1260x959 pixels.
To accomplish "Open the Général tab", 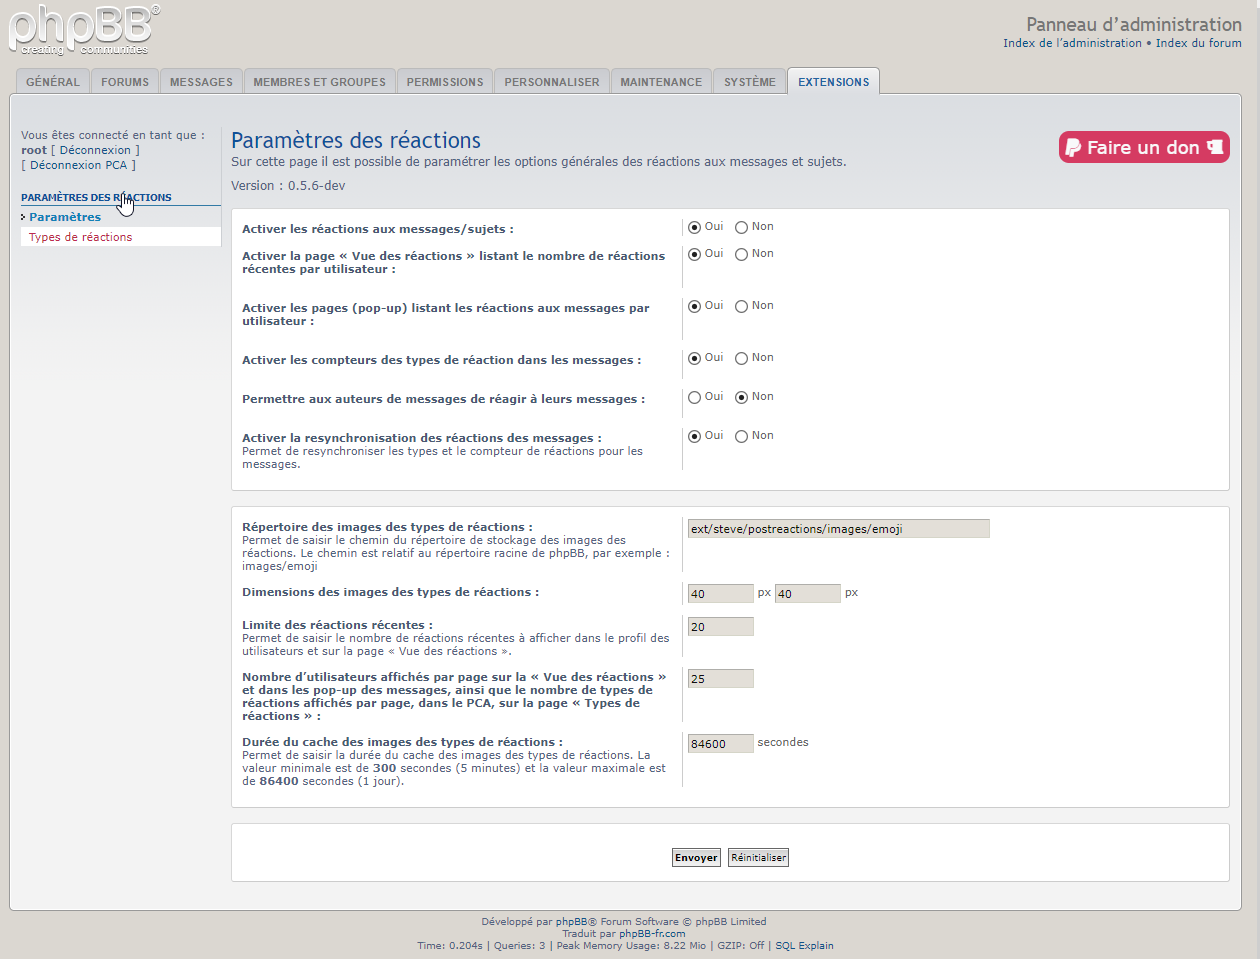I will coord(53,82).
